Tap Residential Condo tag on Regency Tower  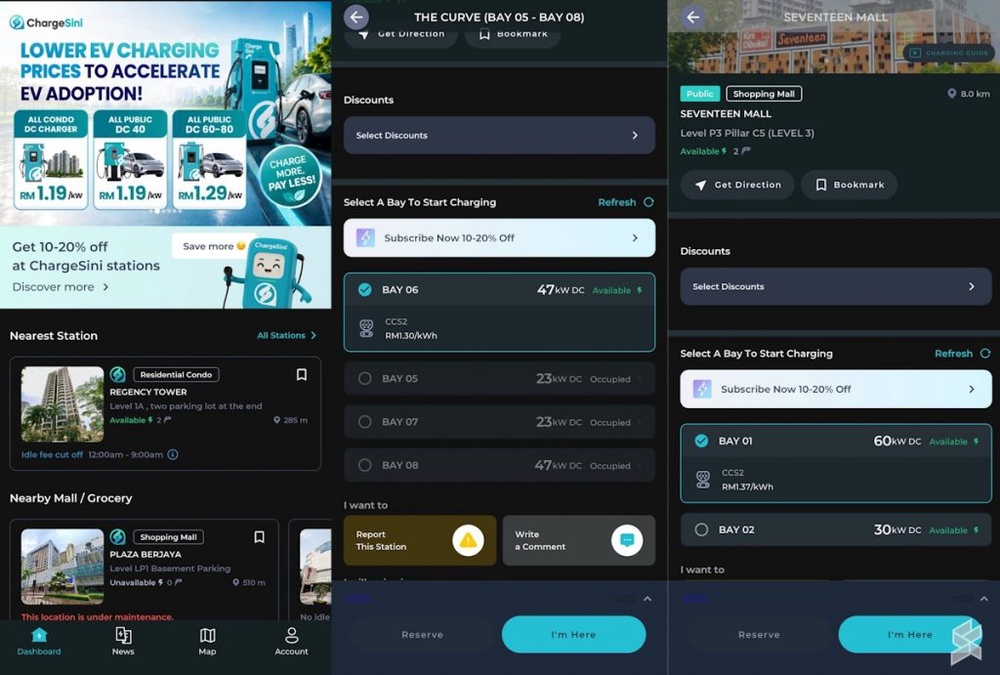coord(176,375)
